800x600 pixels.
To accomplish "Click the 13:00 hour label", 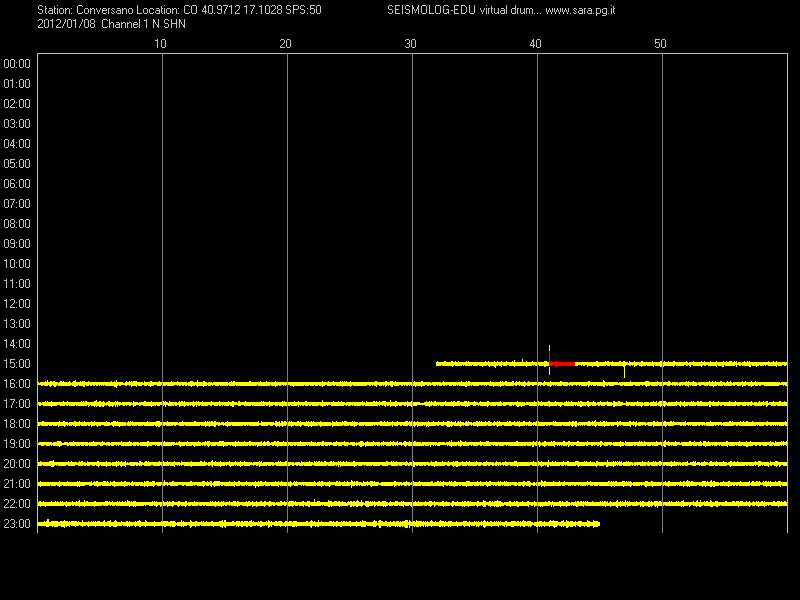I will pos(17,323).
